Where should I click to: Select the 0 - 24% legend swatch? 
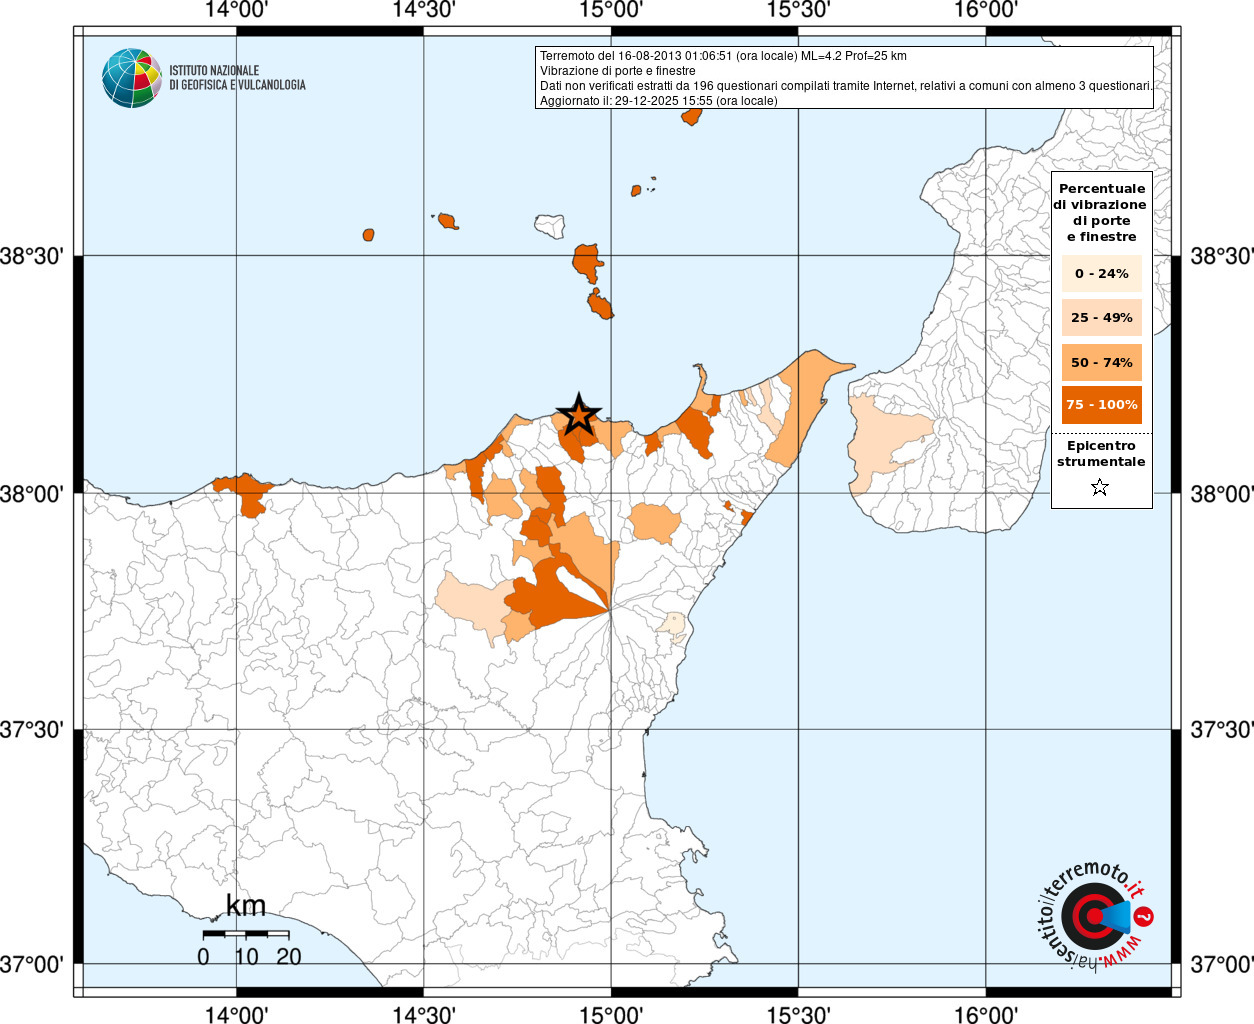click(x=1102, y=273)
